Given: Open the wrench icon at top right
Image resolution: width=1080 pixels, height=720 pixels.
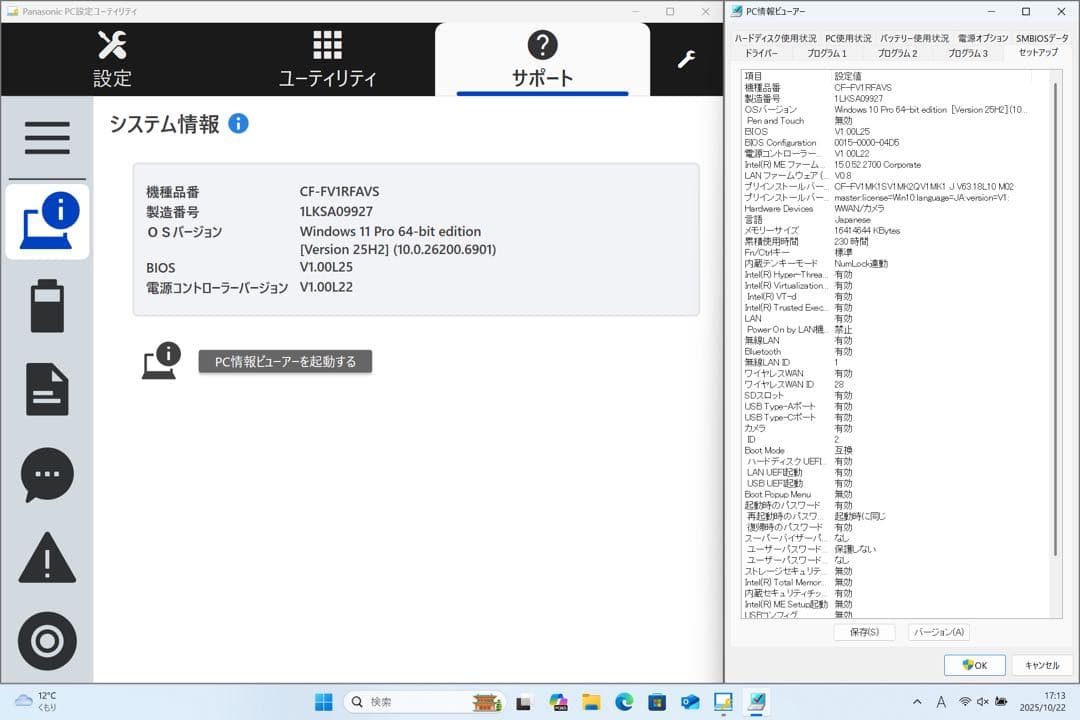Looking at the screenshot, I should click(686, 60).
